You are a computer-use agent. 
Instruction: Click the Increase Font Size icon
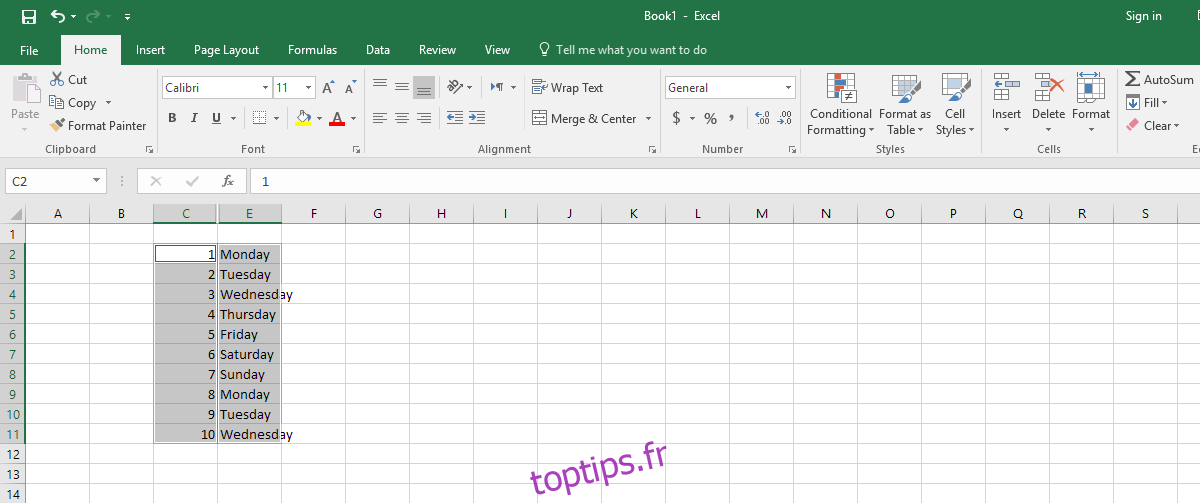click(x=328, y=88)
